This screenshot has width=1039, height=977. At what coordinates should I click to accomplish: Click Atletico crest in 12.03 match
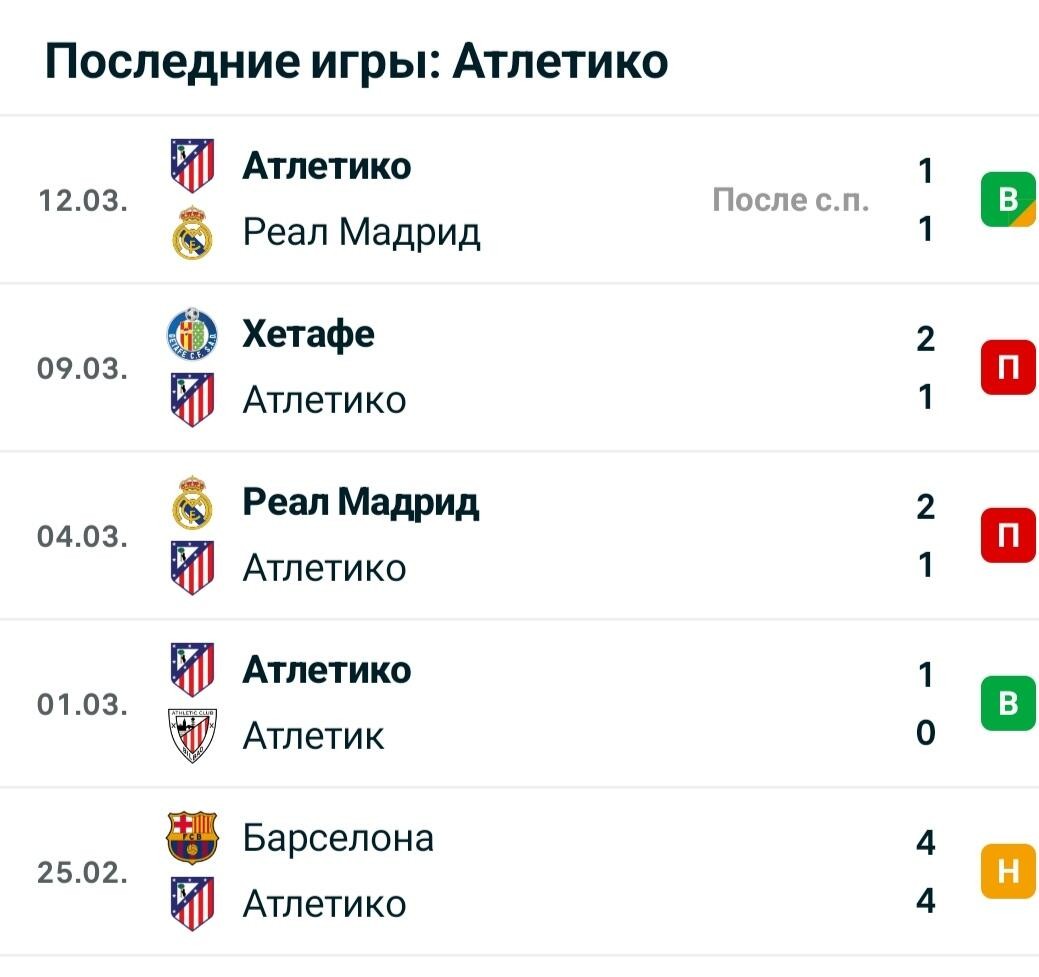[192, 166]
